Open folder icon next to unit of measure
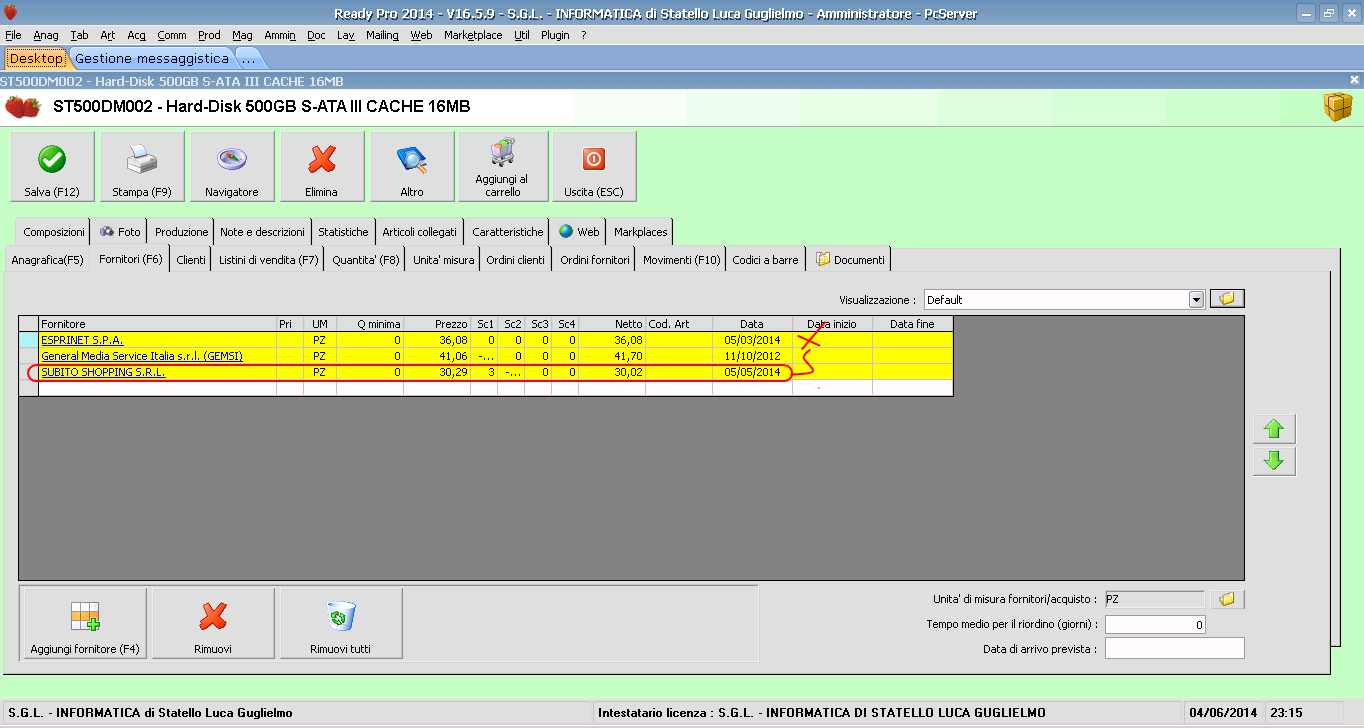 click(x=1227, y=599)
